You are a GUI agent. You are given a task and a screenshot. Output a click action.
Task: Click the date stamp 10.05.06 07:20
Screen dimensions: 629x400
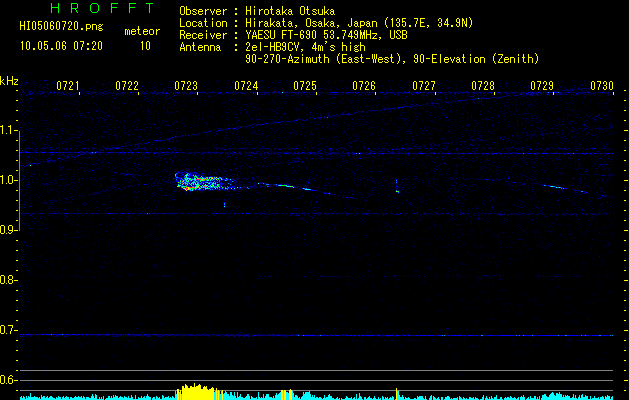[x=61, y=46]
